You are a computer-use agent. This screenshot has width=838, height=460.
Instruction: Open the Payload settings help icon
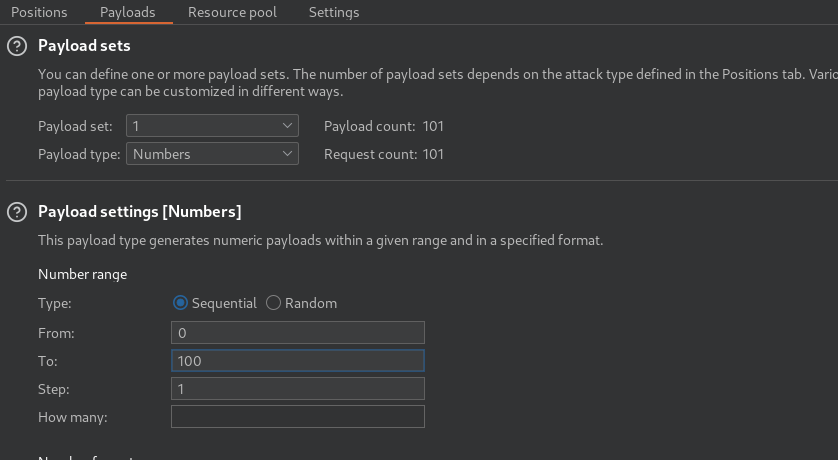point(16,212)
